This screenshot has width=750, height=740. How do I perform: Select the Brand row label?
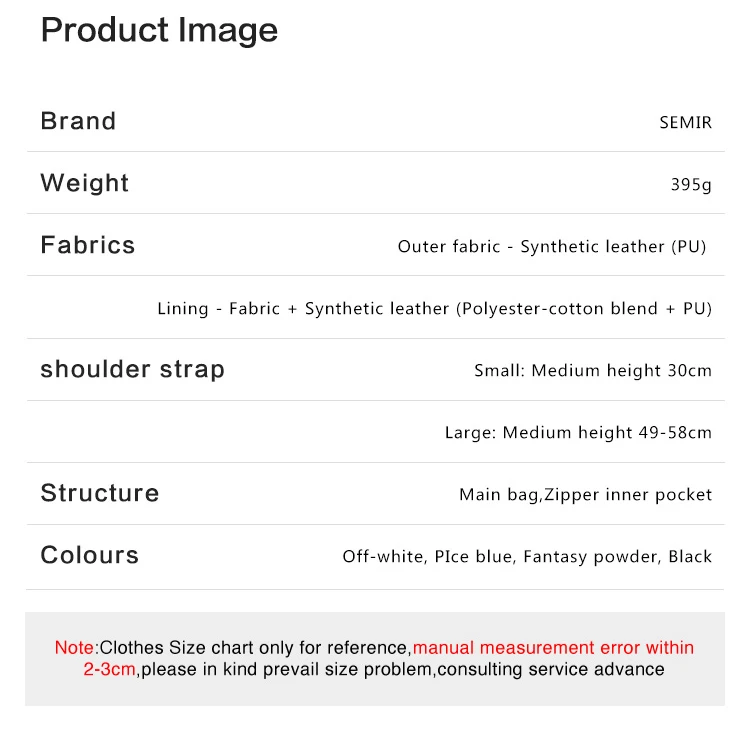click(78, 121)
